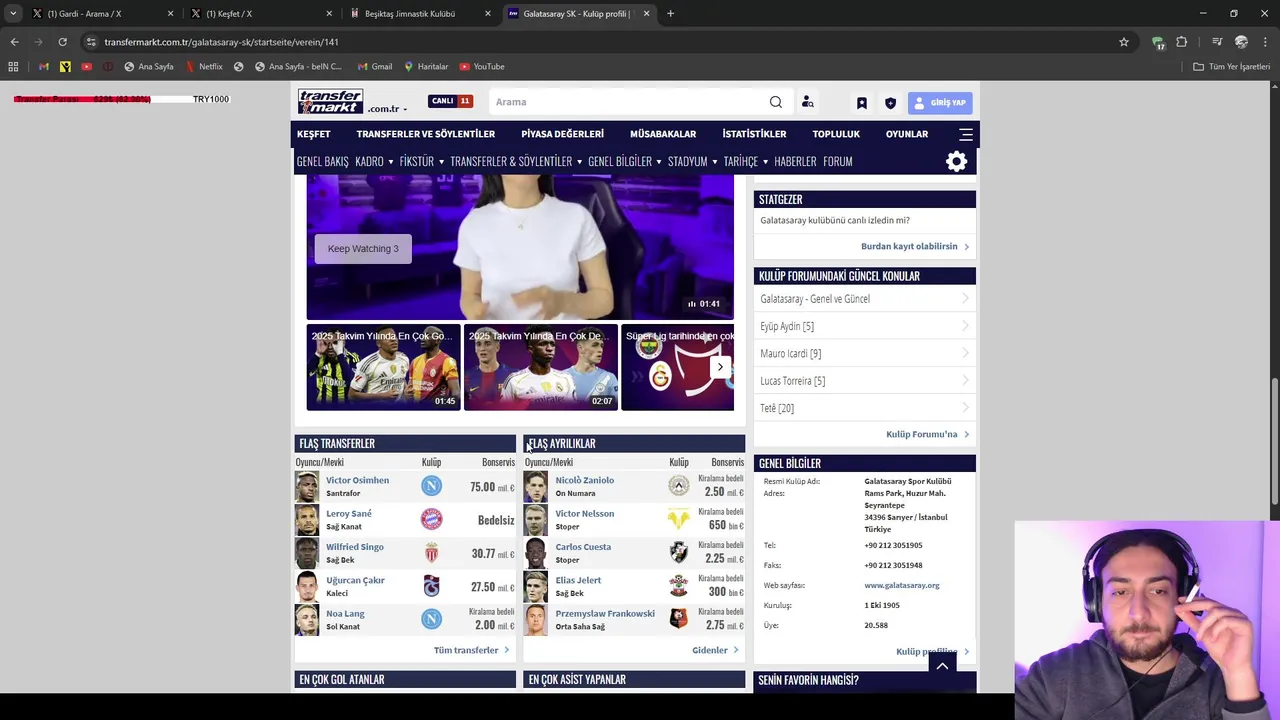
Task: Click the CANLI 11 live button
Action: tap(450, 101)
